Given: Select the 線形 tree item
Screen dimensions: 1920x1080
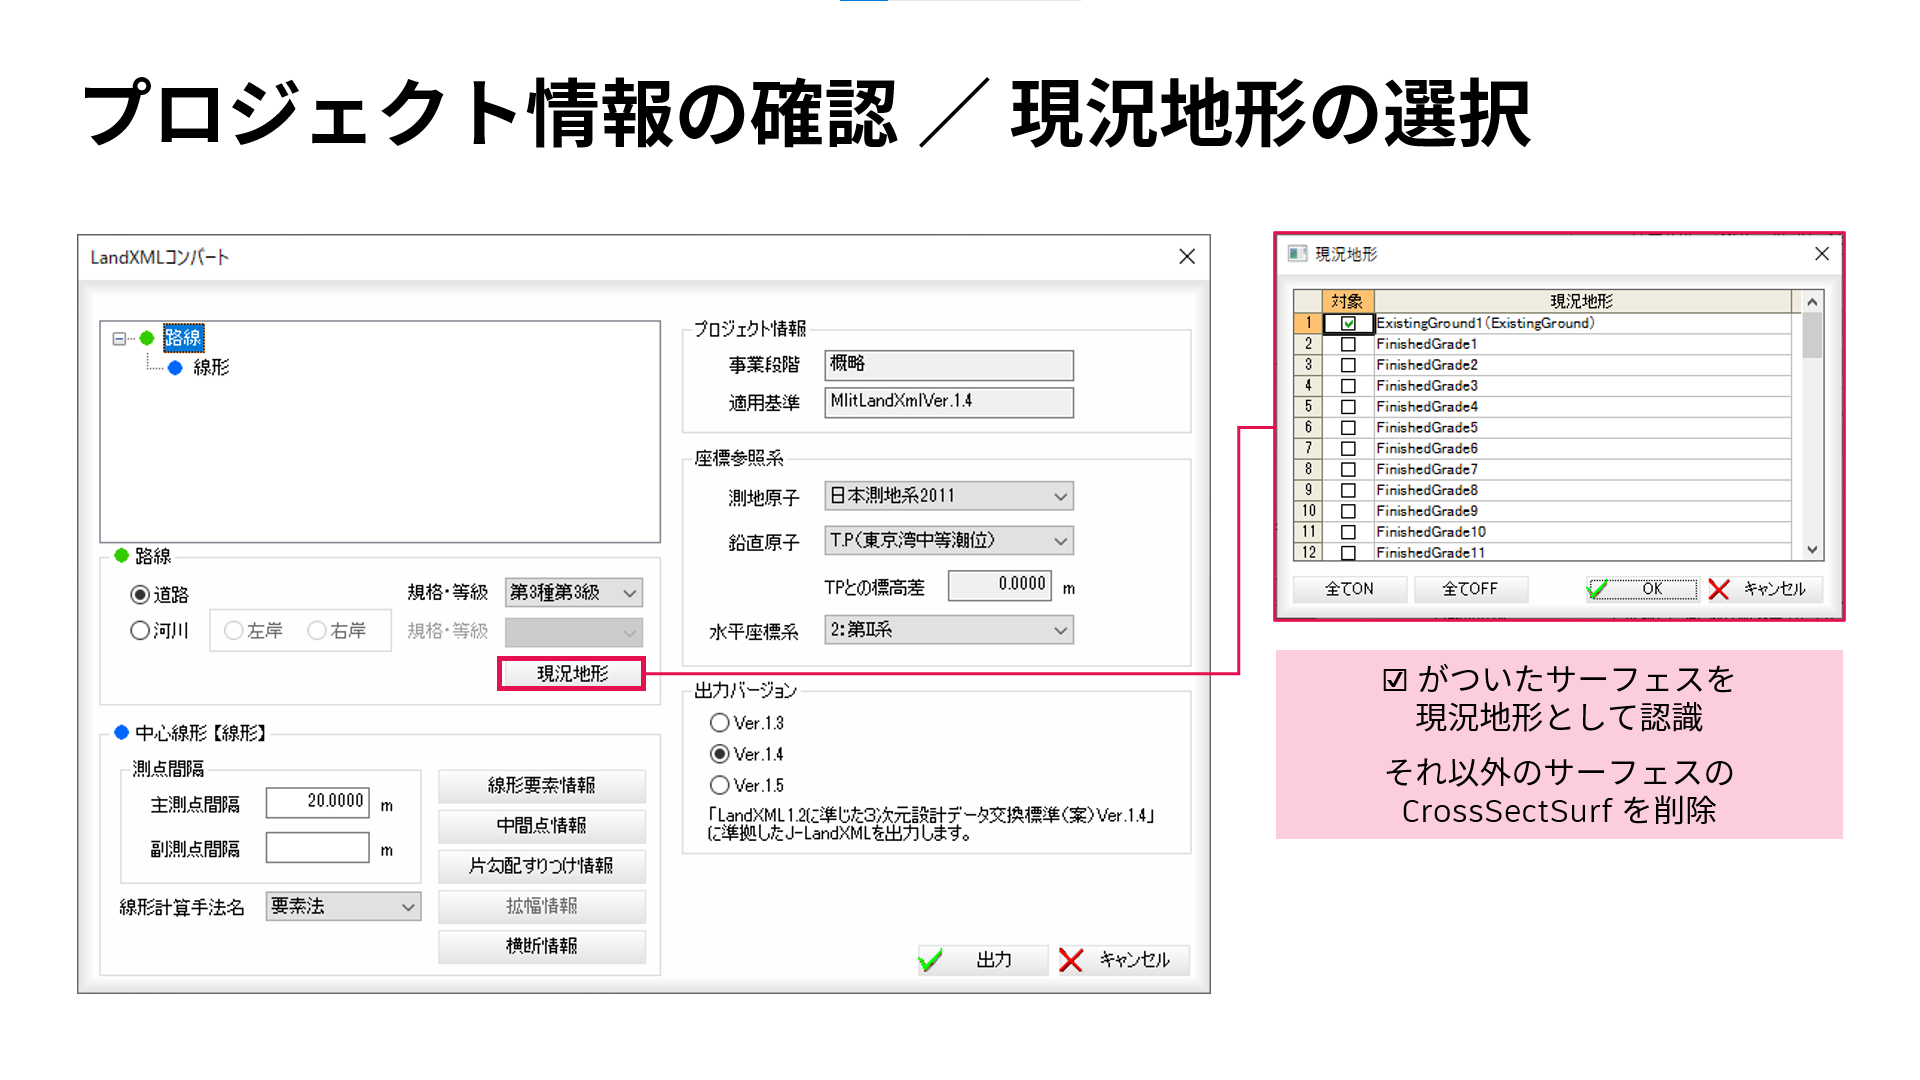Looking at the screenshot, I should click(211, 368).
